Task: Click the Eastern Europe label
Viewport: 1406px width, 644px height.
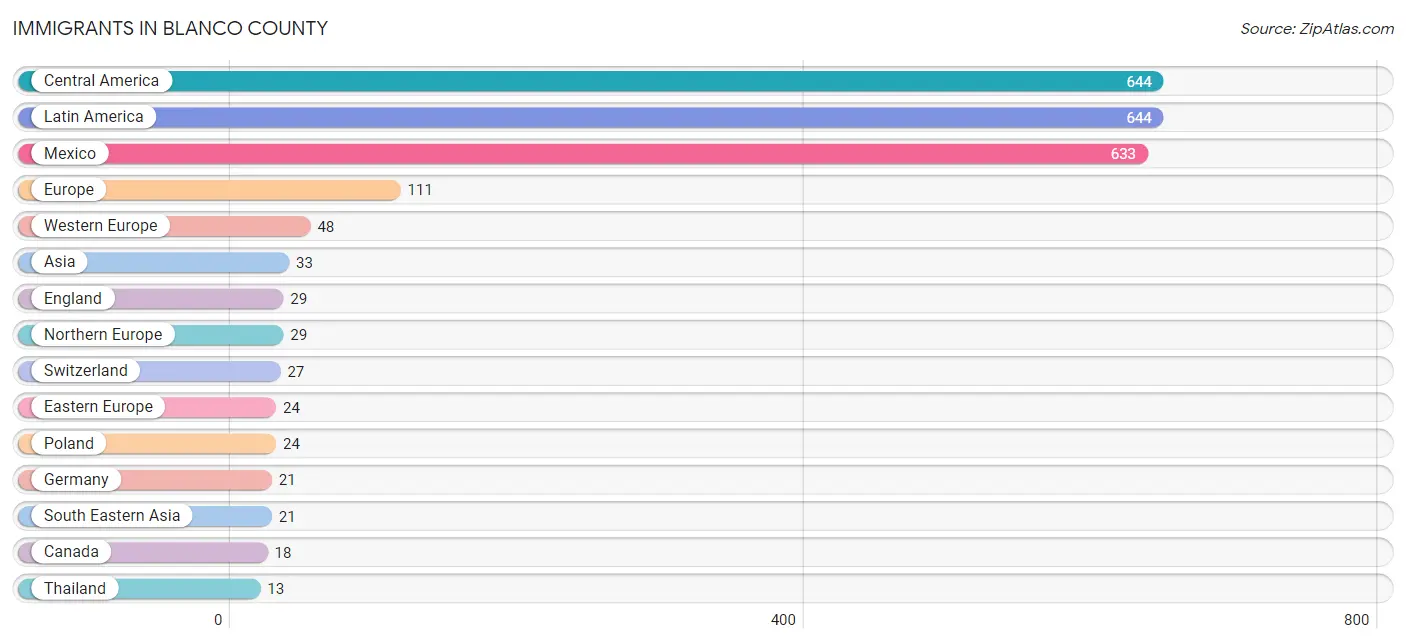Action: click(x=98, y=407)
